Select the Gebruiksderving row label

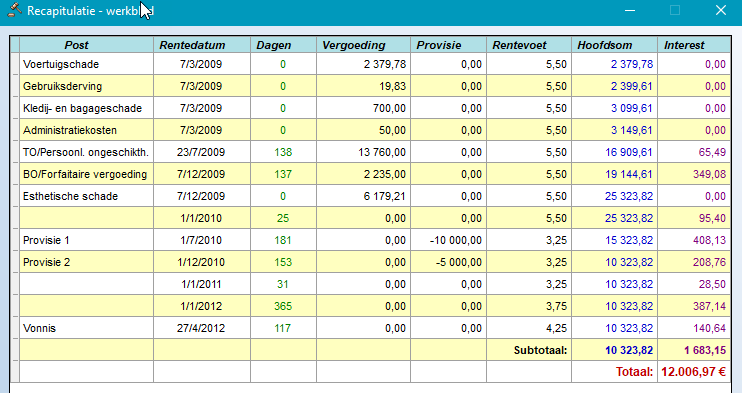[x=62, y=86]
